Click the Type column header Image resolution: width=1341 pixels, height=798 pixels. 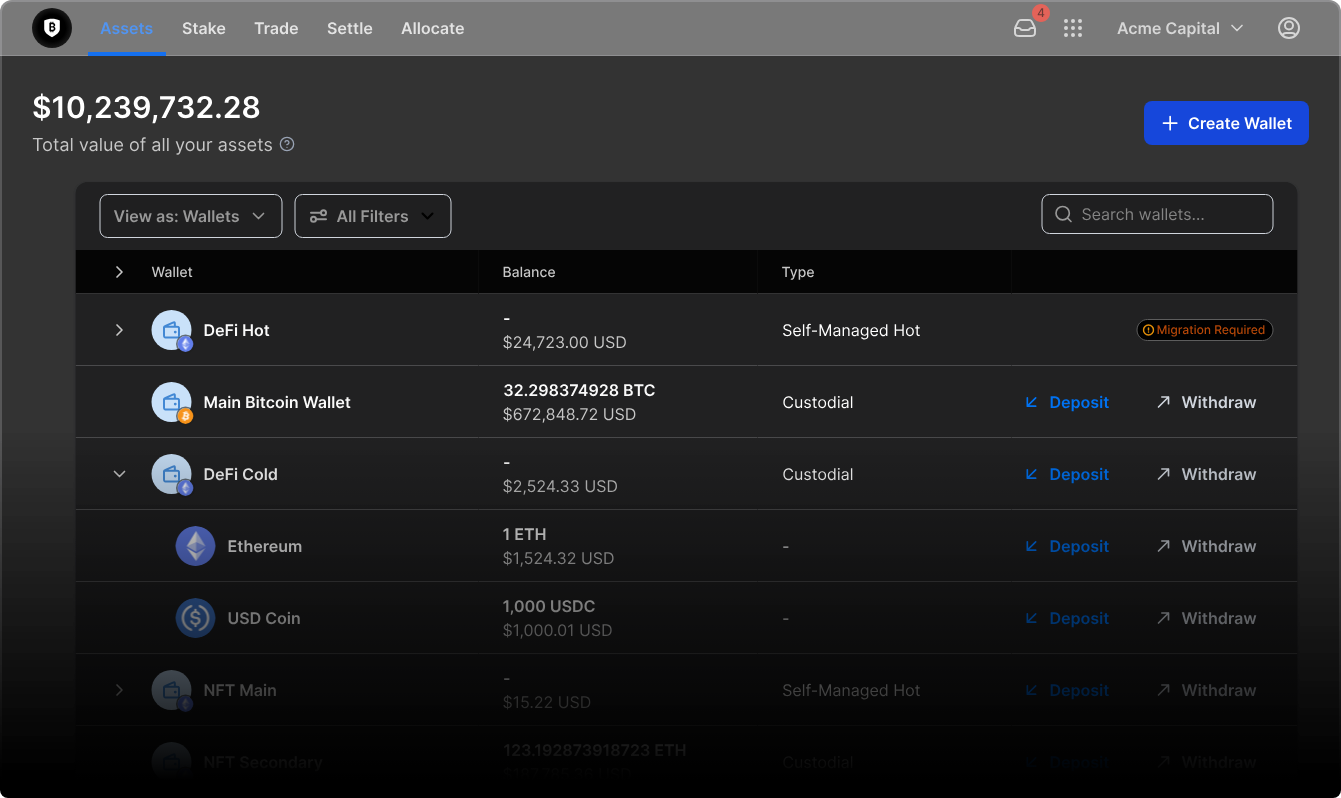pyautogui.click(x=798, y=272)
